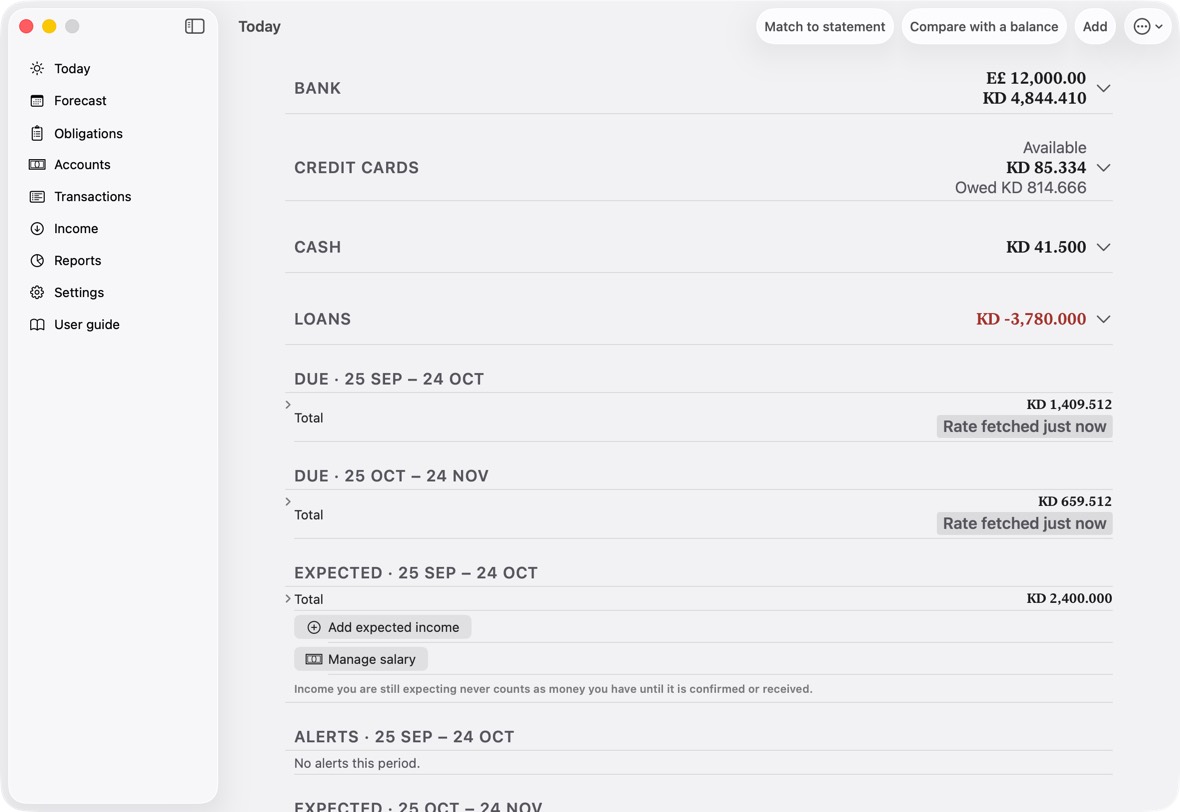Open the ellipsis more-options menu
This screenshot has width=1180, height=812.
pyautogui.click(x=1148, y=26)
